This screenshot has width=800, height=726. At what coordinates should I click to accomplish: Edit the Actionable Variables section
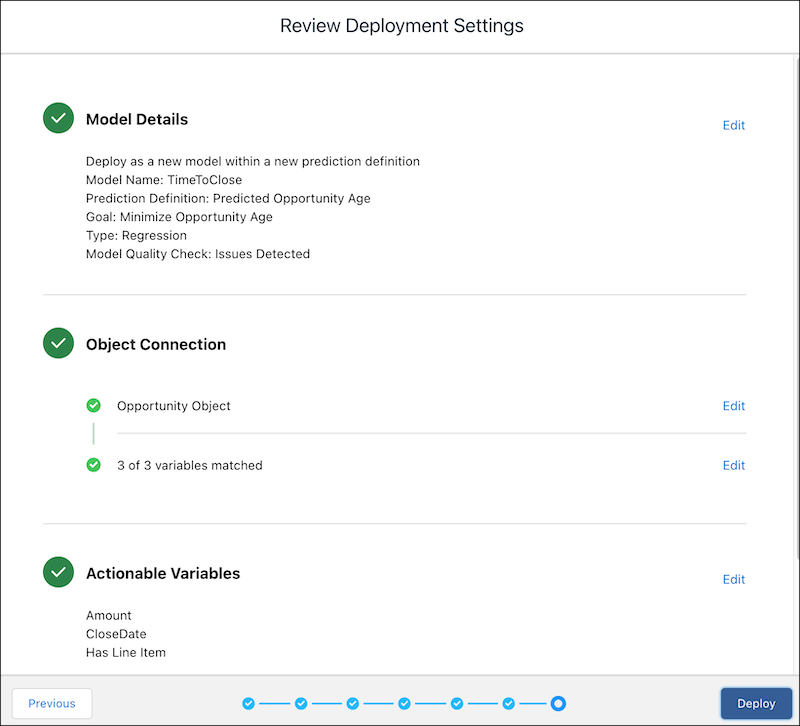[734, 580]
